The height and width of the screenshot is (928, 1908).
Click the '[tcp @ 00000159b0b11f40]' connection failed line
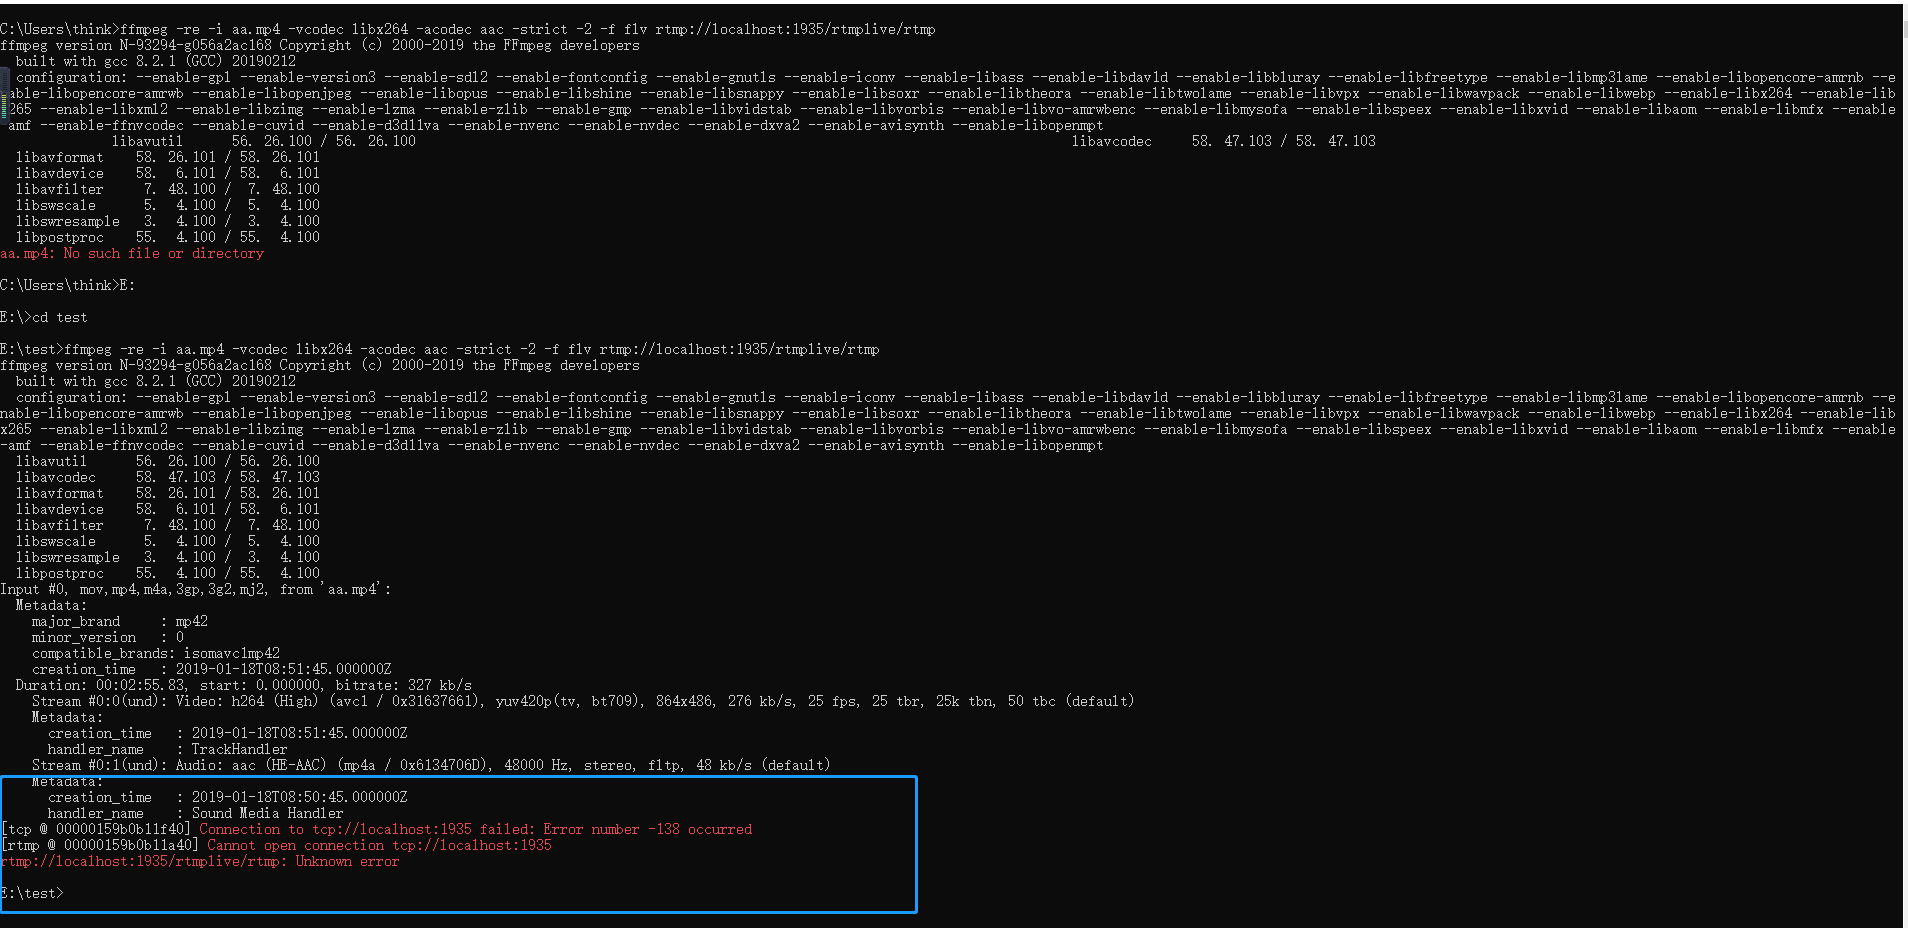pos(377,829)
